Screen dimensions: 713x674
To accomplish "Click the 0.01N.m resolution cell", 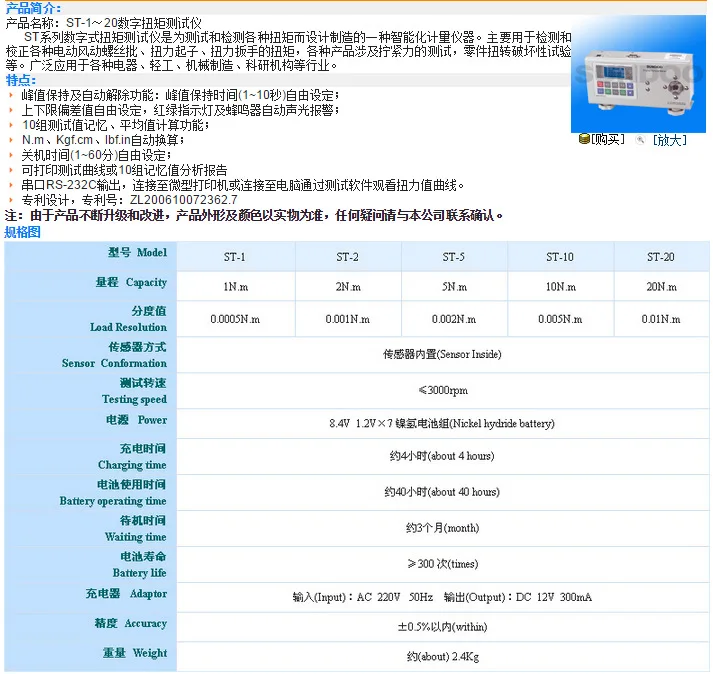I will (x=661, y=319).
